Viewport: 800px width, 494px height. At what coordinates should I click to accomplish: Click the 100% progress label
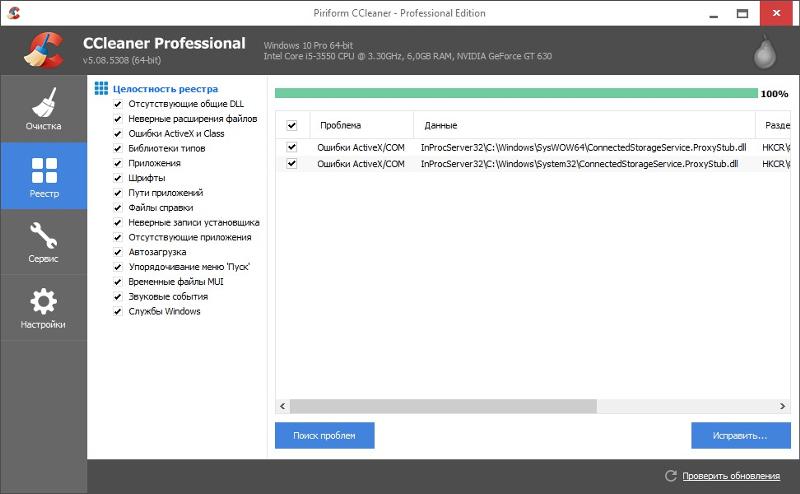tap(774, 93)
